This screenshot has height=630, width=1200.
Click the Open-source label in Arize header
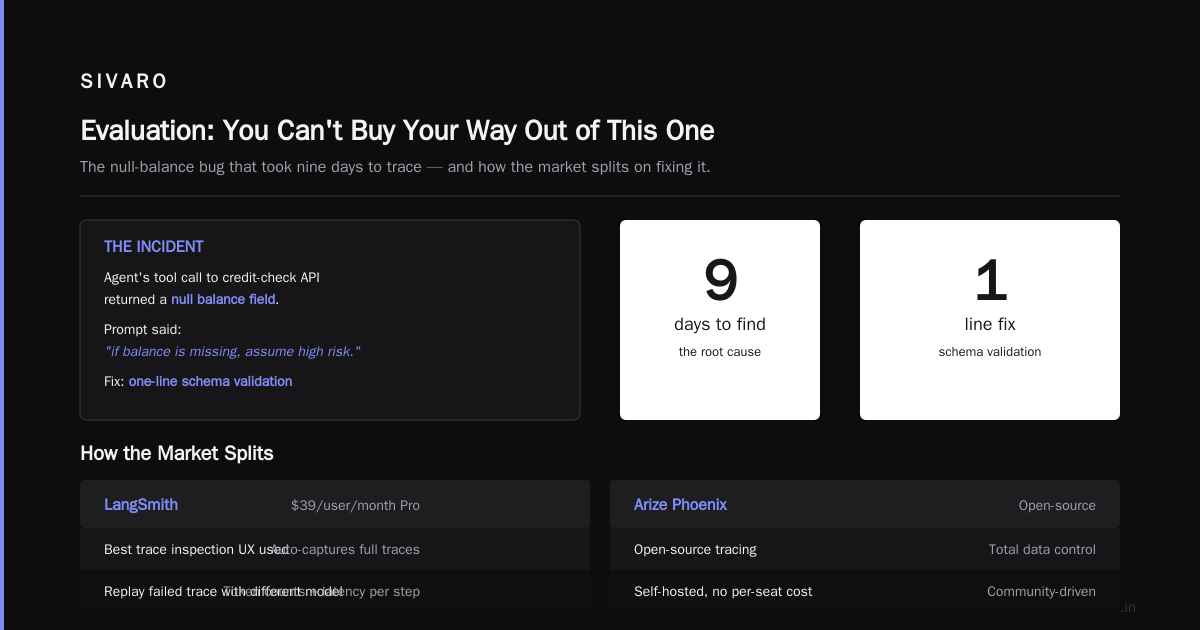(1057, 506)
